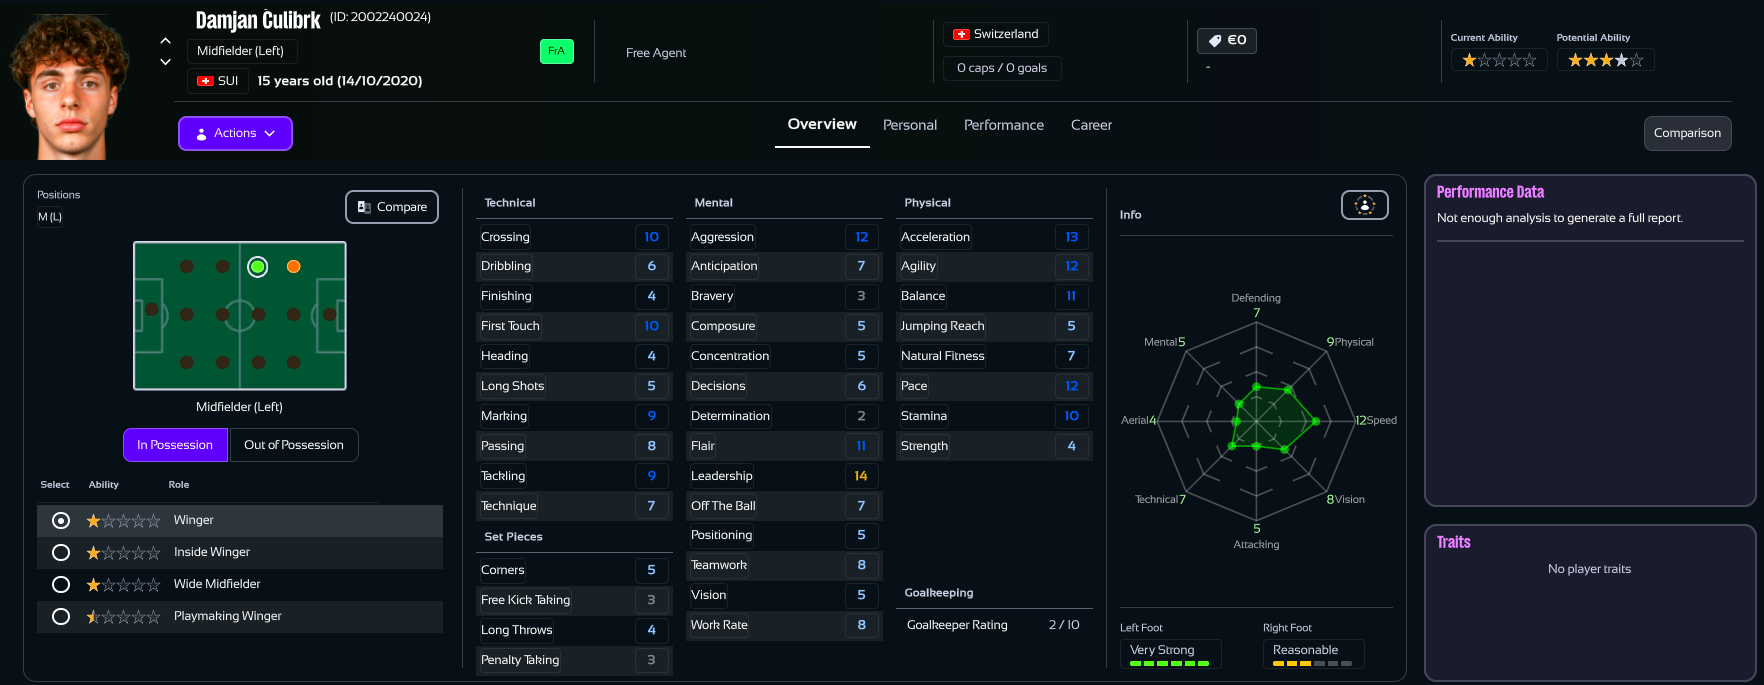The width and height of the screenshot is (1764, 685).
Task: Click the radar chart view toggle icon
Action: point(1365,205)
